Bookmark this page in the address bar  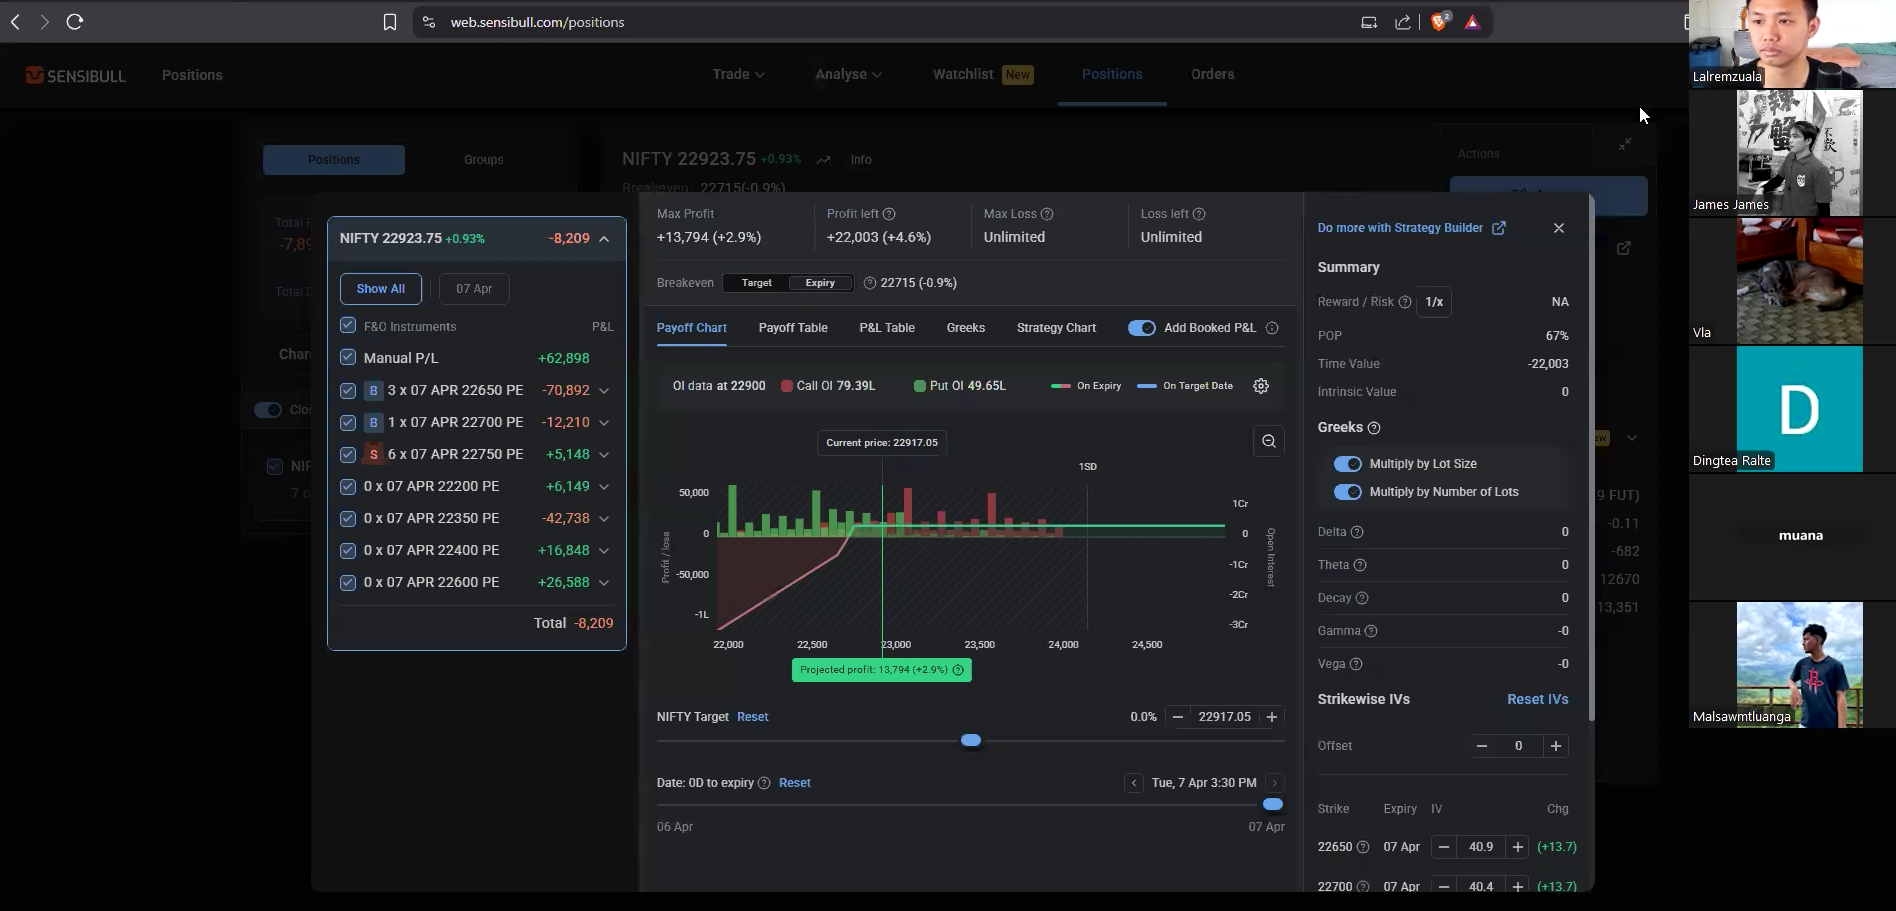click(390, 22)
